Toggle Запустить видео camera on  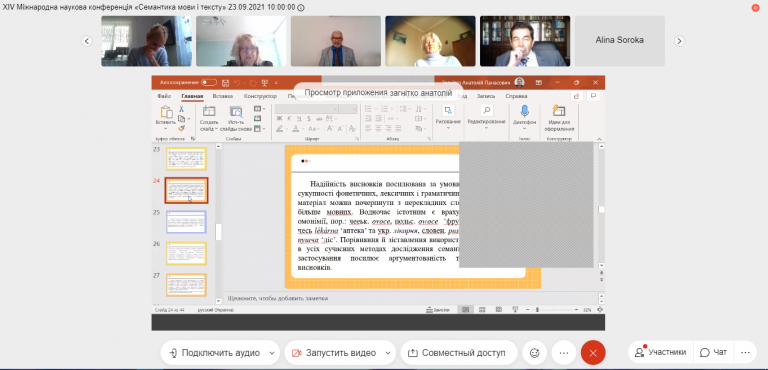click(x=336, y=352)
